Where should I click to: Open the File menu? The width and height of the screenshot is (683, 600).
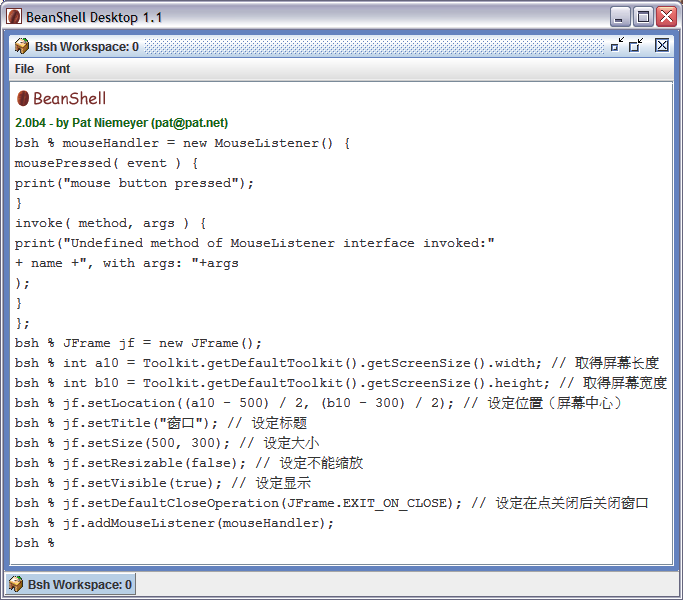(24, 69)
